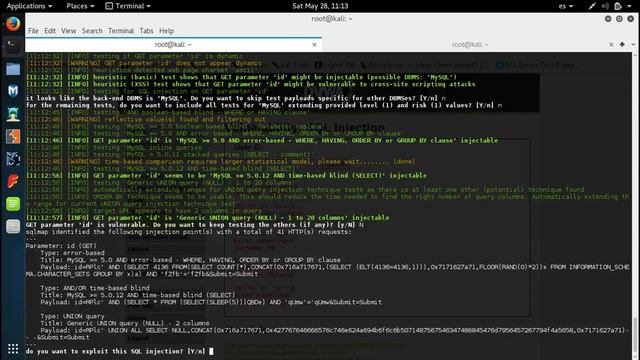Maximize the terminal window
The image size is (640, 360).
click(619, 19)
